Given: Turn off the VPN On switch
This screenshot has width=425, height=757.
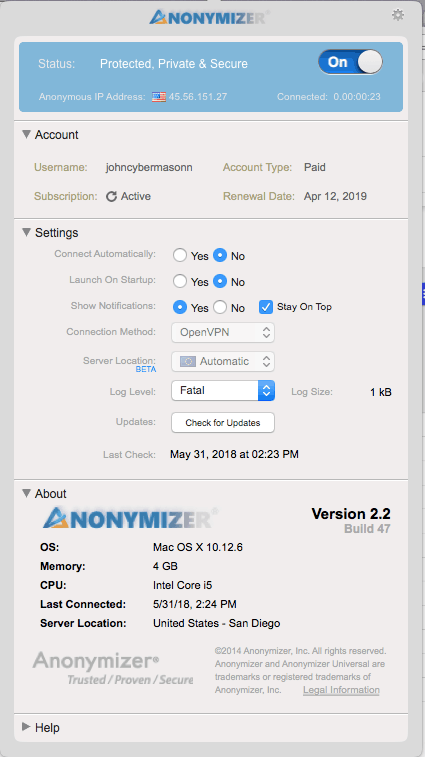Looking at the screenshot, I should point(350,62).
